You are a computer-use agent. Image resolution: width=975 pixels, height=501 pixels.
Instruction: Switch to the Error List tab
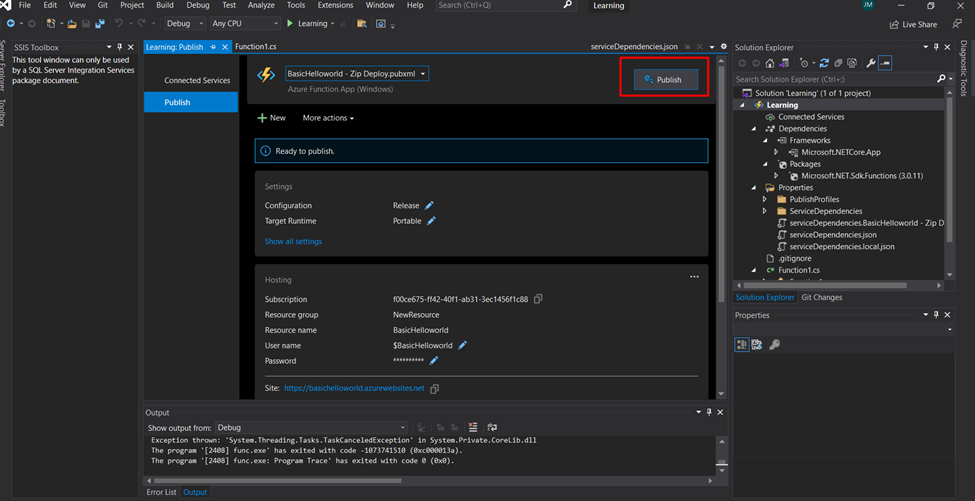coord(161,492)
